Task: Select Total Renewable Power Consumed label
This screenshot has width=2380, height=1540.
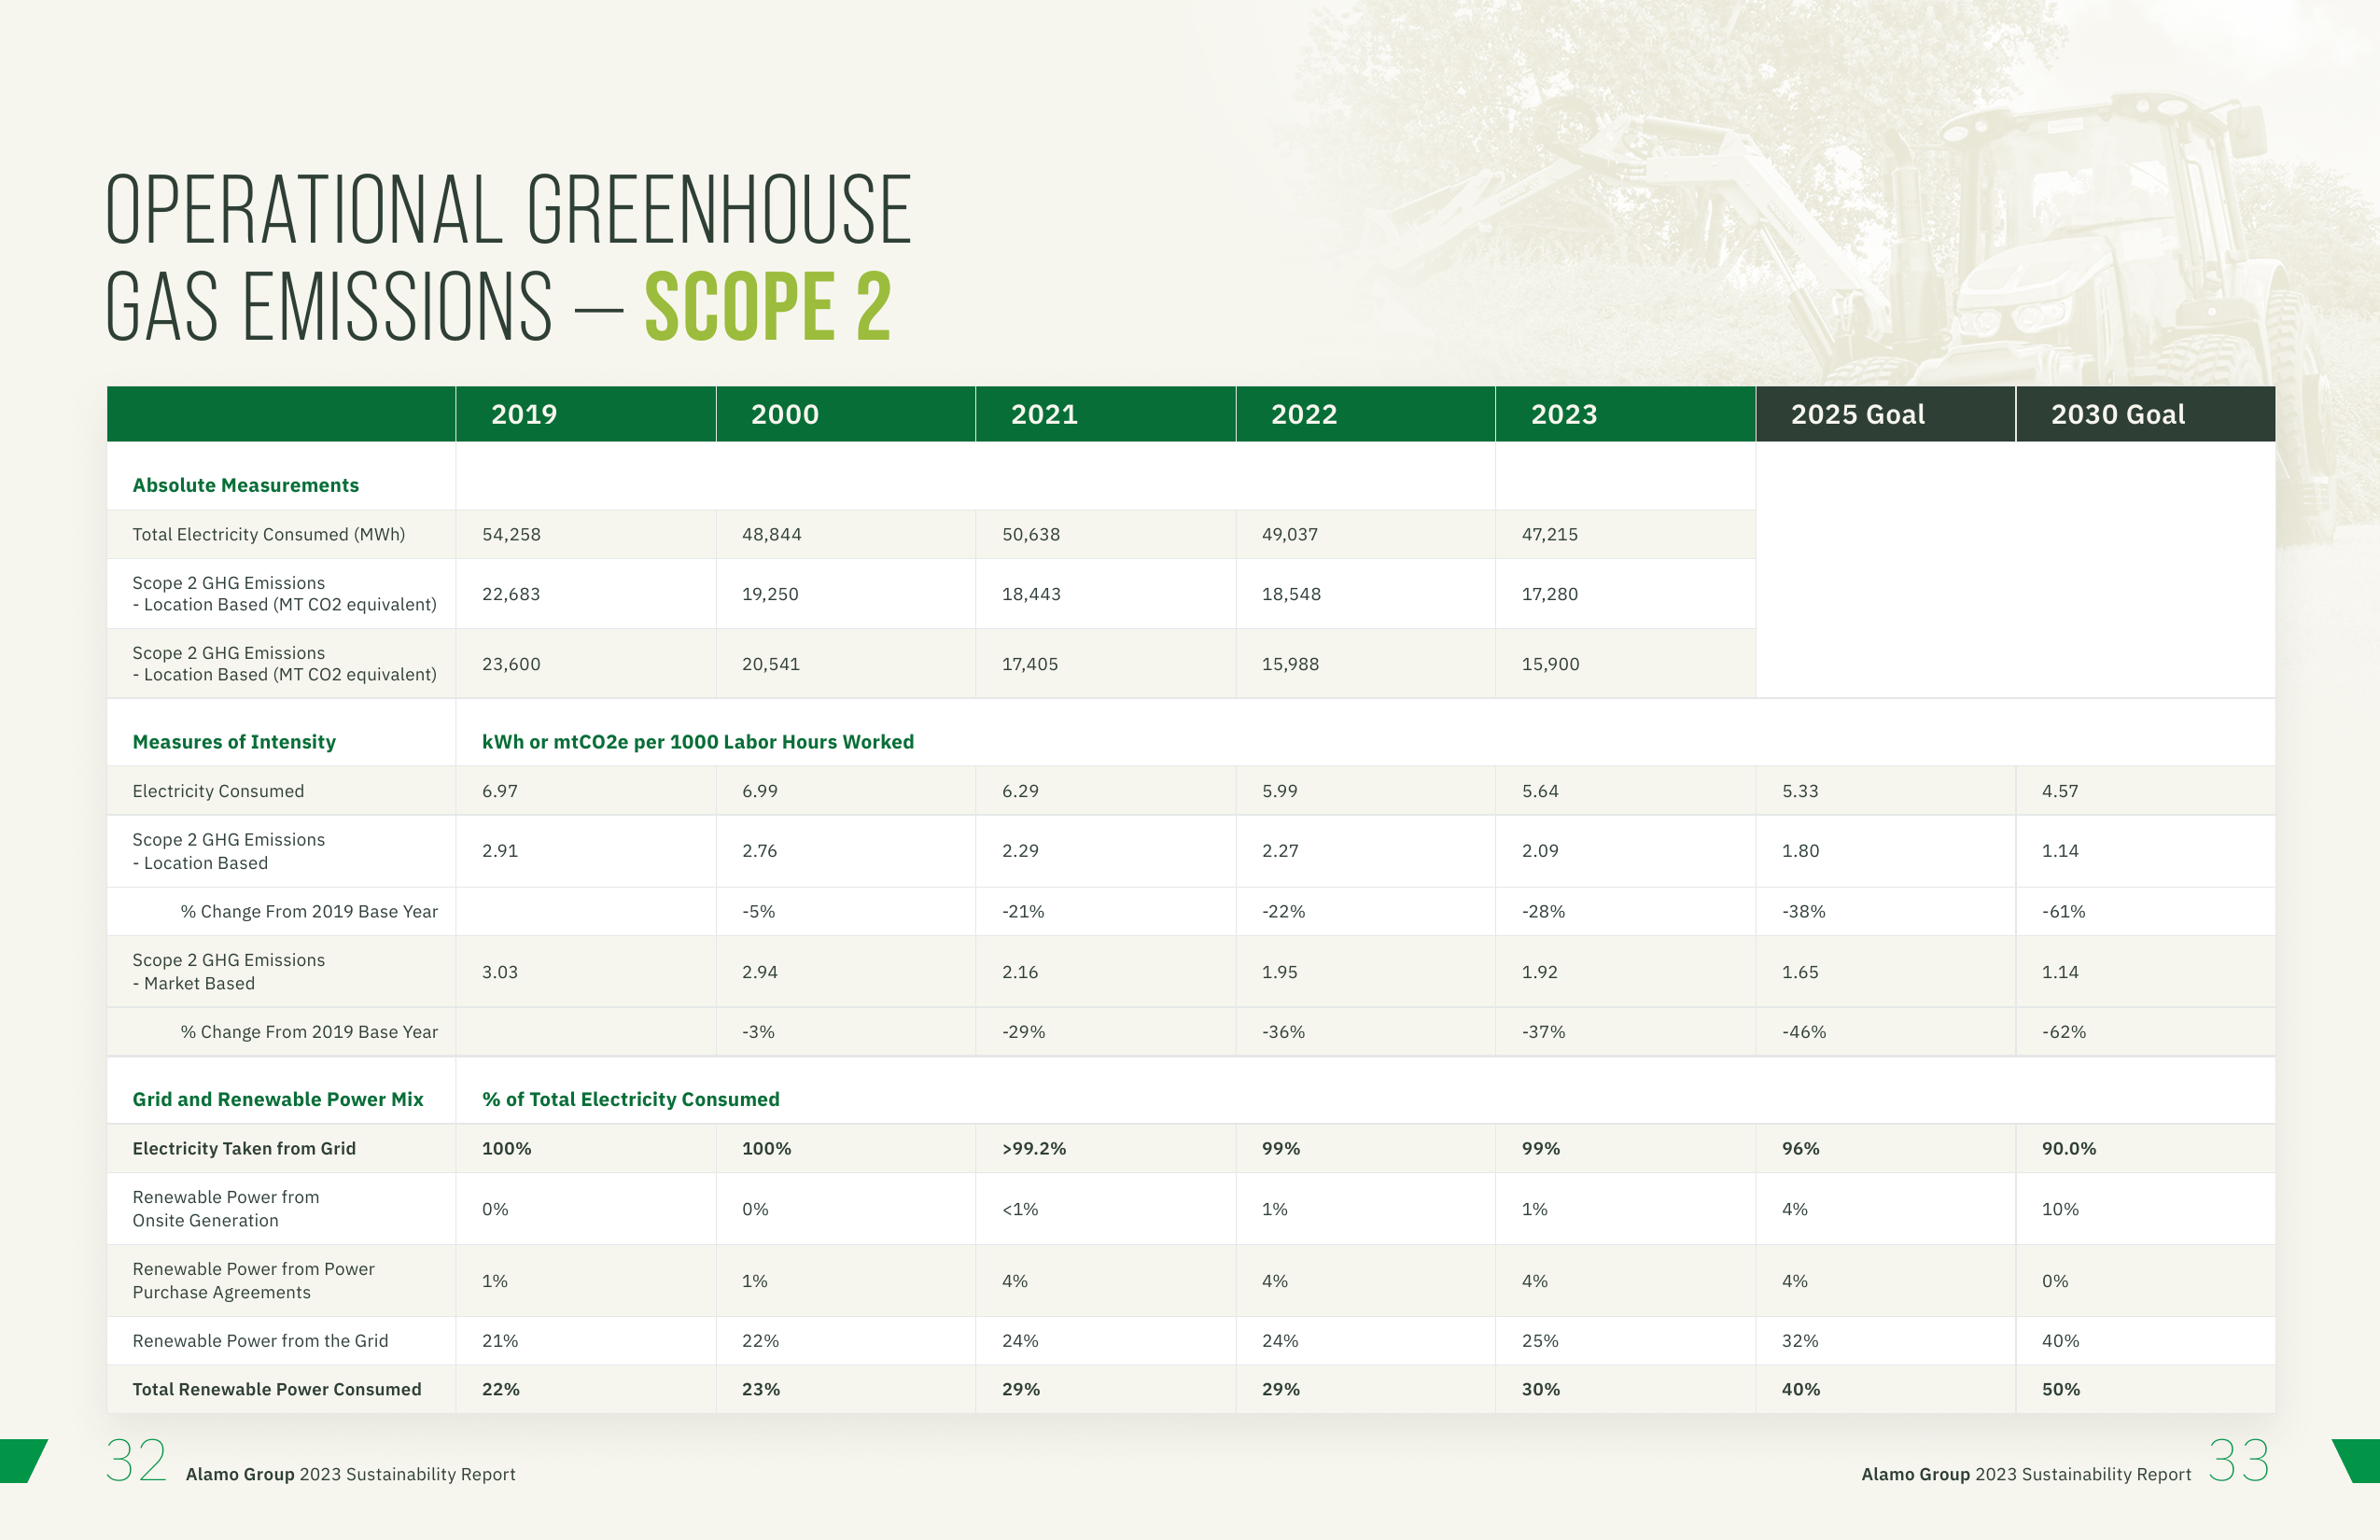Action: coord(277,1389)
